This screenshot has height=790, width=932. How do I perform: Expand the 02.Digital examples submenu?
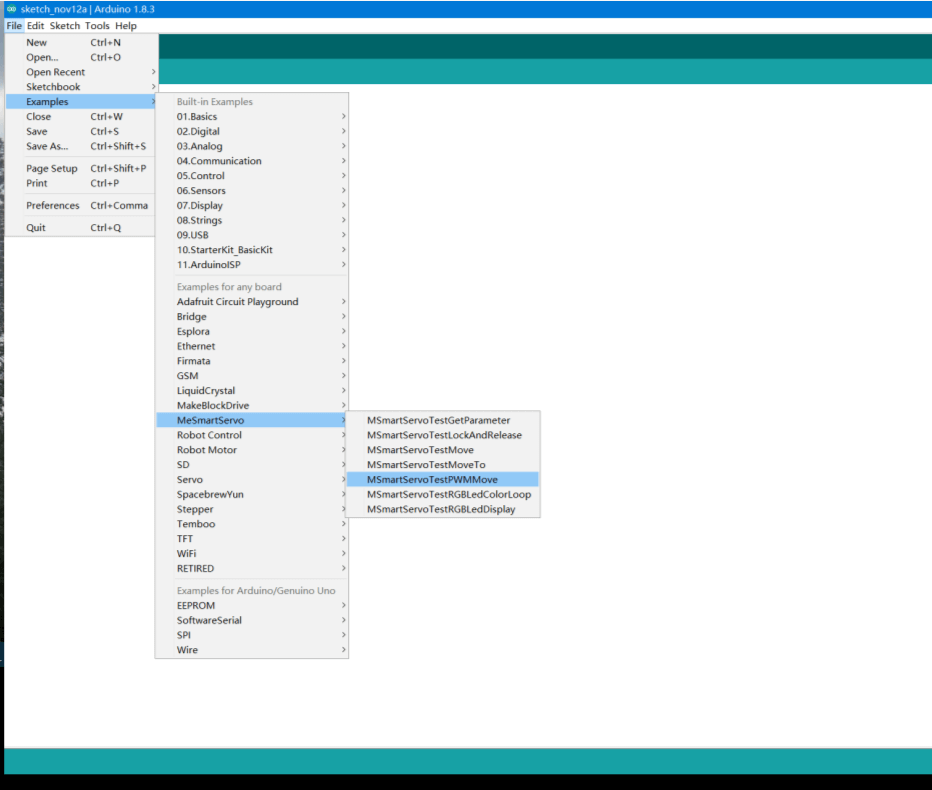[252, 131]
